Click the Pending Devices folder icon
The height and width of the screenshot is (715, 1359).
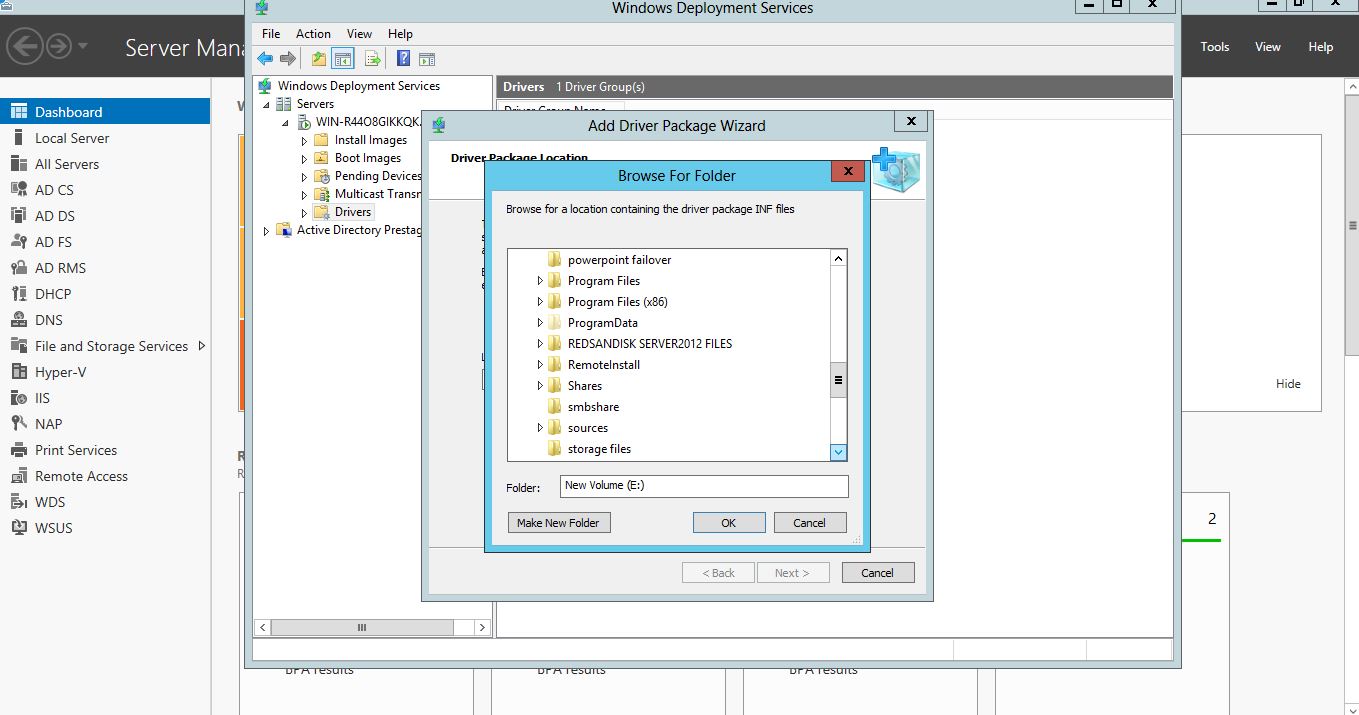point(321,176)
